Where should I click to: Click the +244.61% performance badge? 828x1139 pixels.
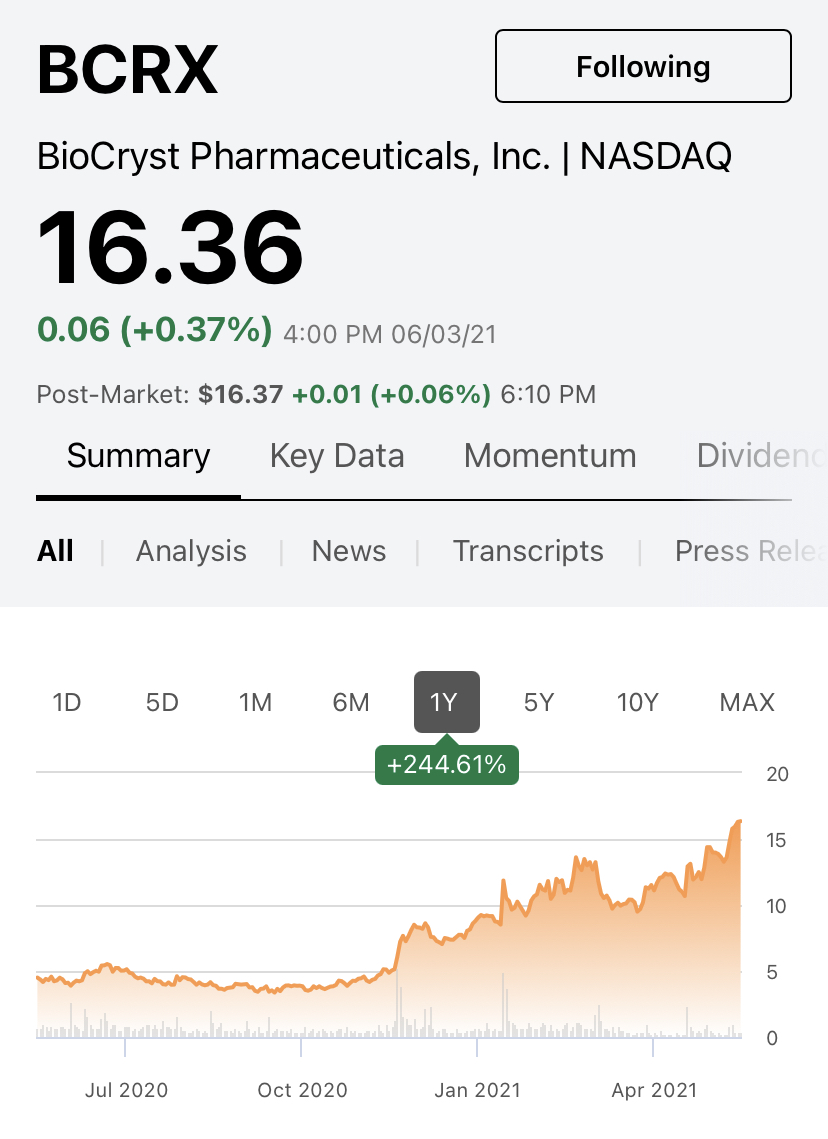(447, 764)
